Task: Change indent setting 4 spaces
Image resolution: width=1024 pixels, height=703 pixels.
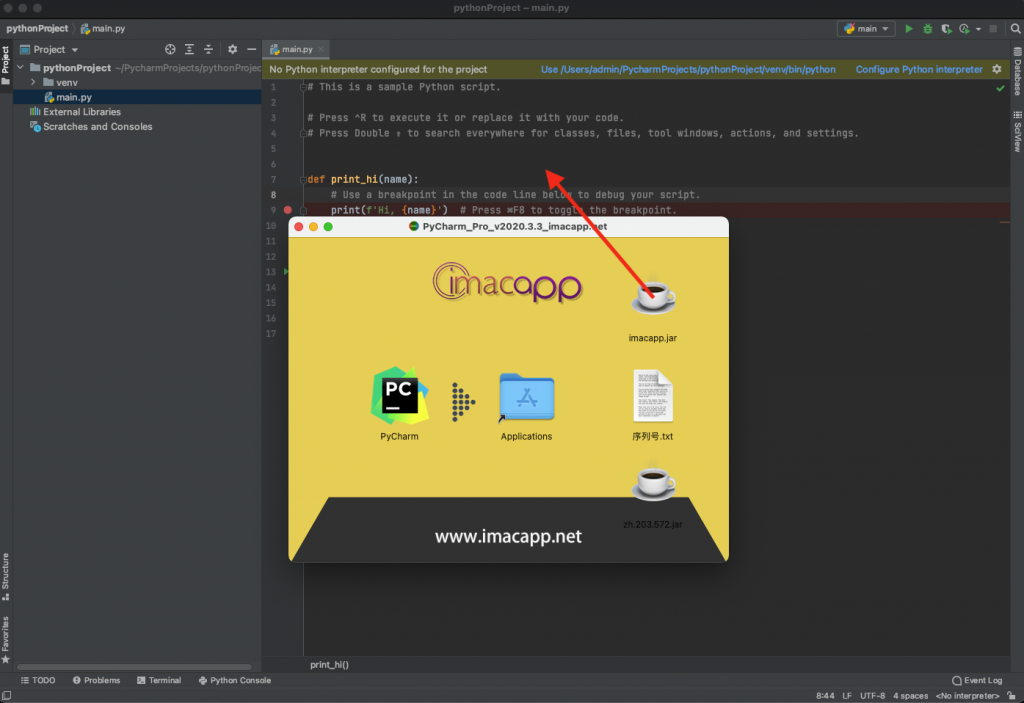Action: [x=910, y=696]
